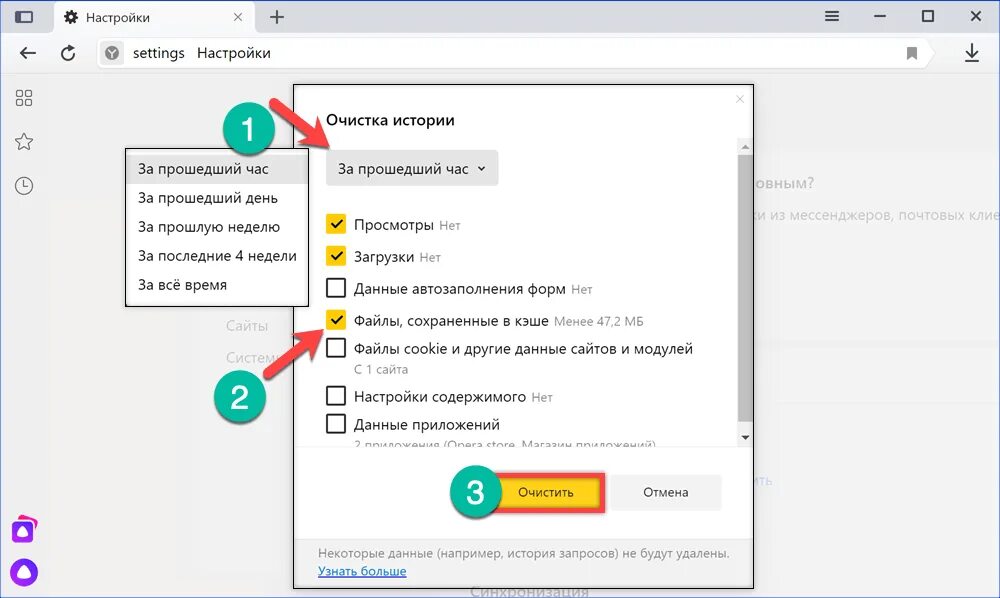This screenshot has width=1000, height=598.
Task: Check Настройки содержимого checkbox
Action: [x=336, y=396]
